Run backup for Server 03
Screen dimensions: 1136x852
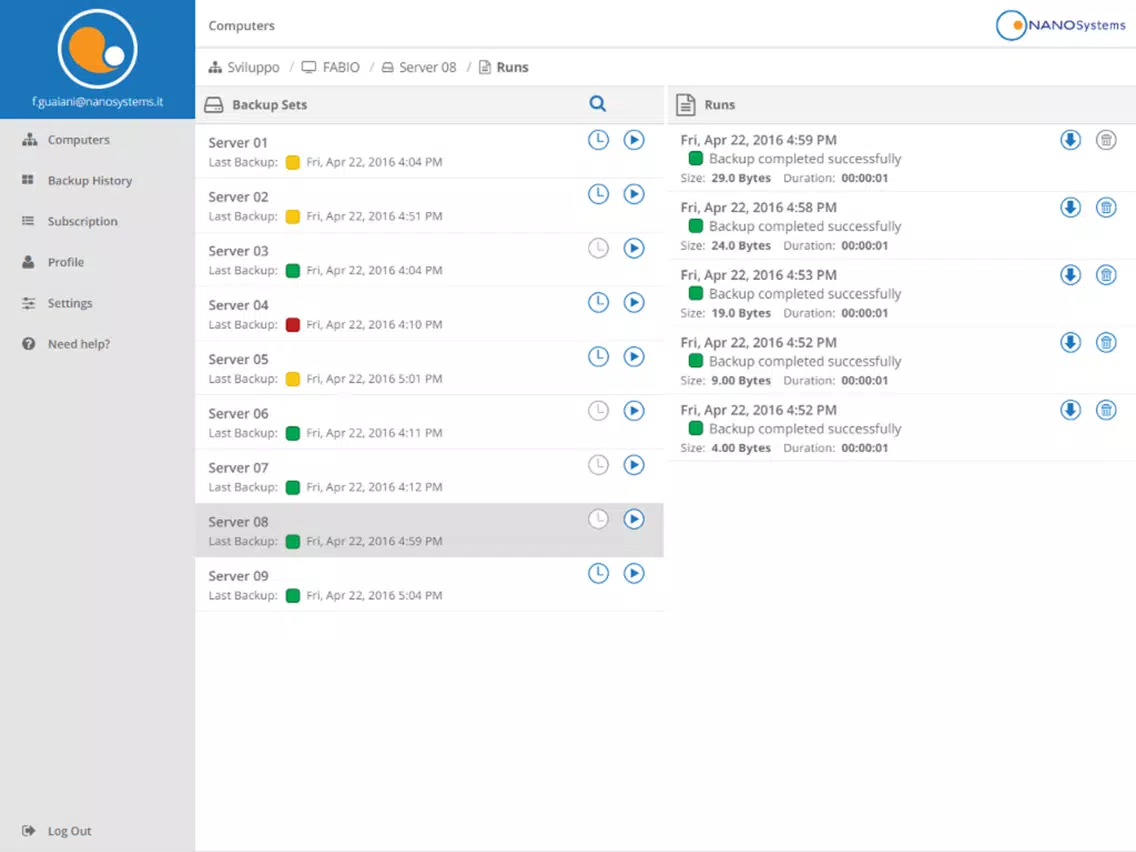(634, 248)
